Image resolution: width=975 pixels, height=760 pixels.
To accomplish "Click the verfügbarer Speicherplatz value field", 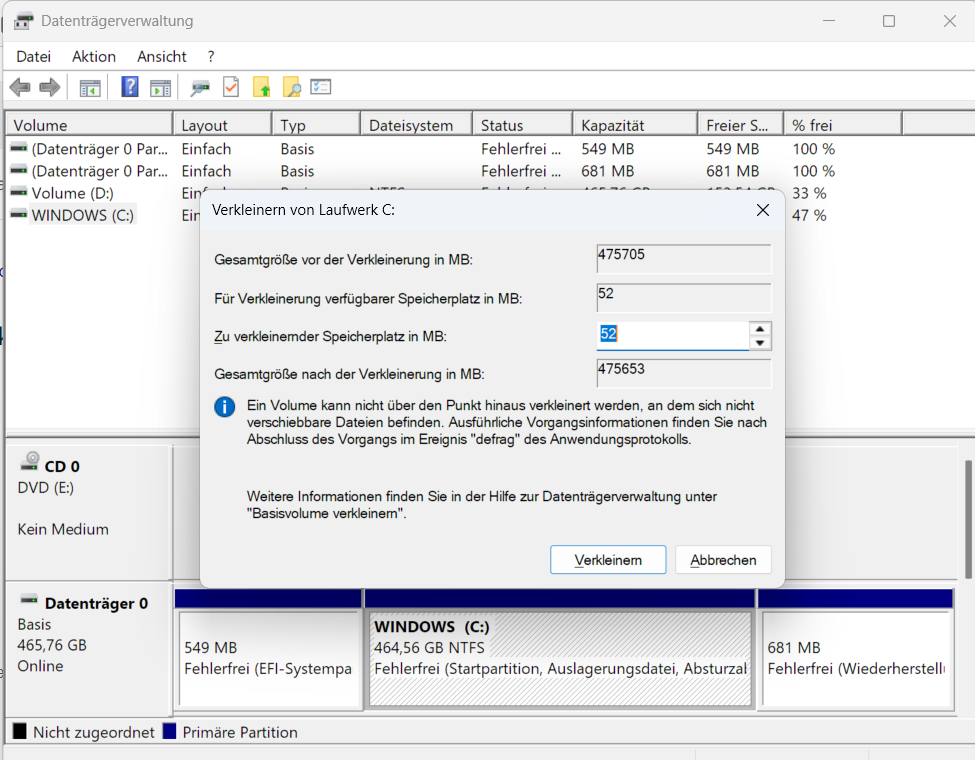I will pyautogui.click(x=684, y=297).
